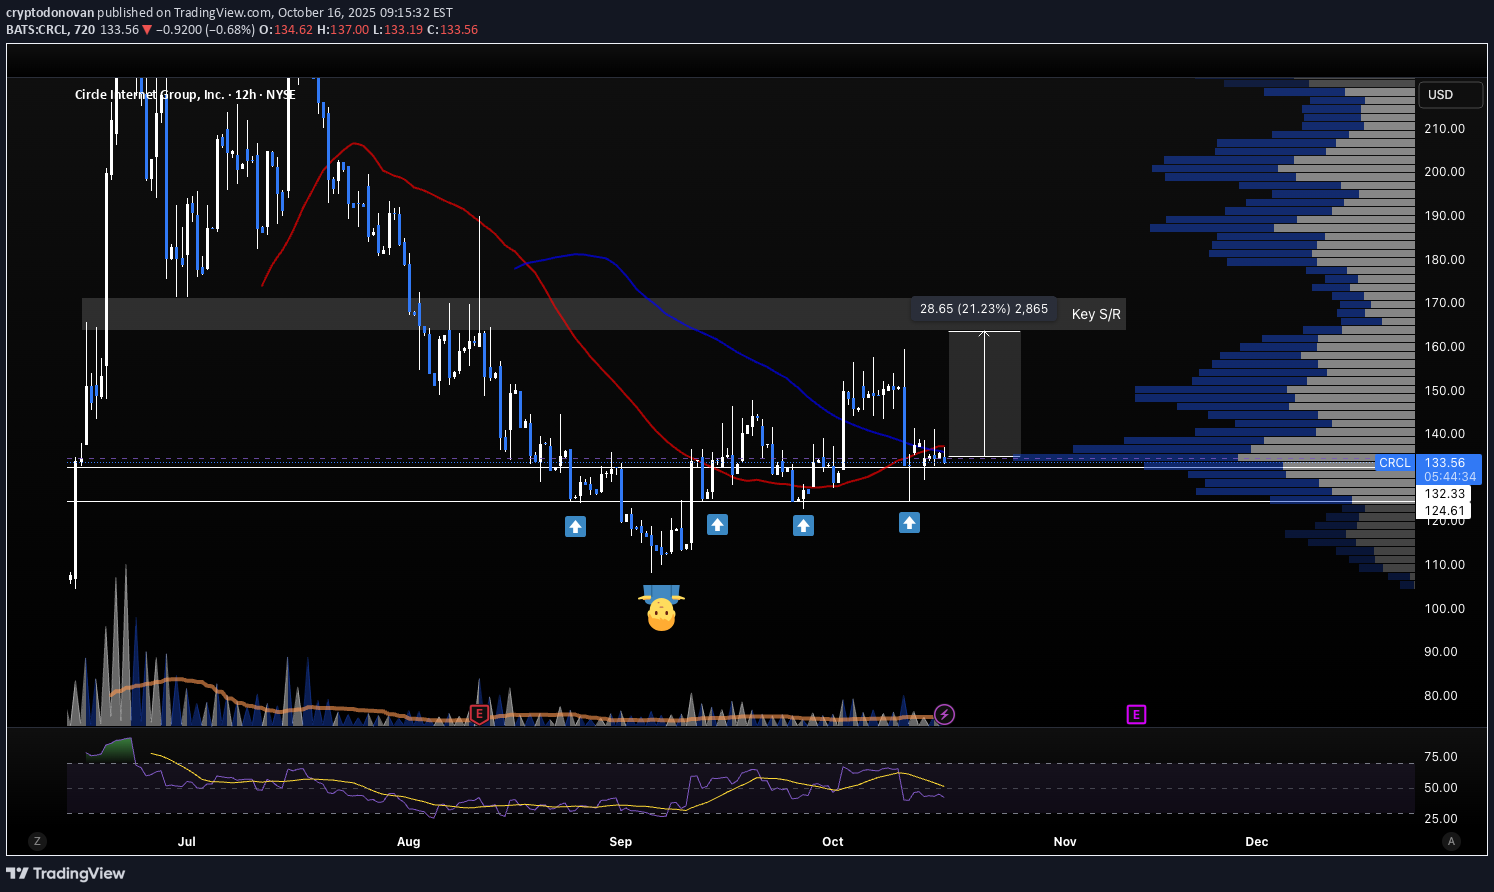Click the CRCL label on the price axis
Screen dimensions: 1494x892
point(1394,463)
